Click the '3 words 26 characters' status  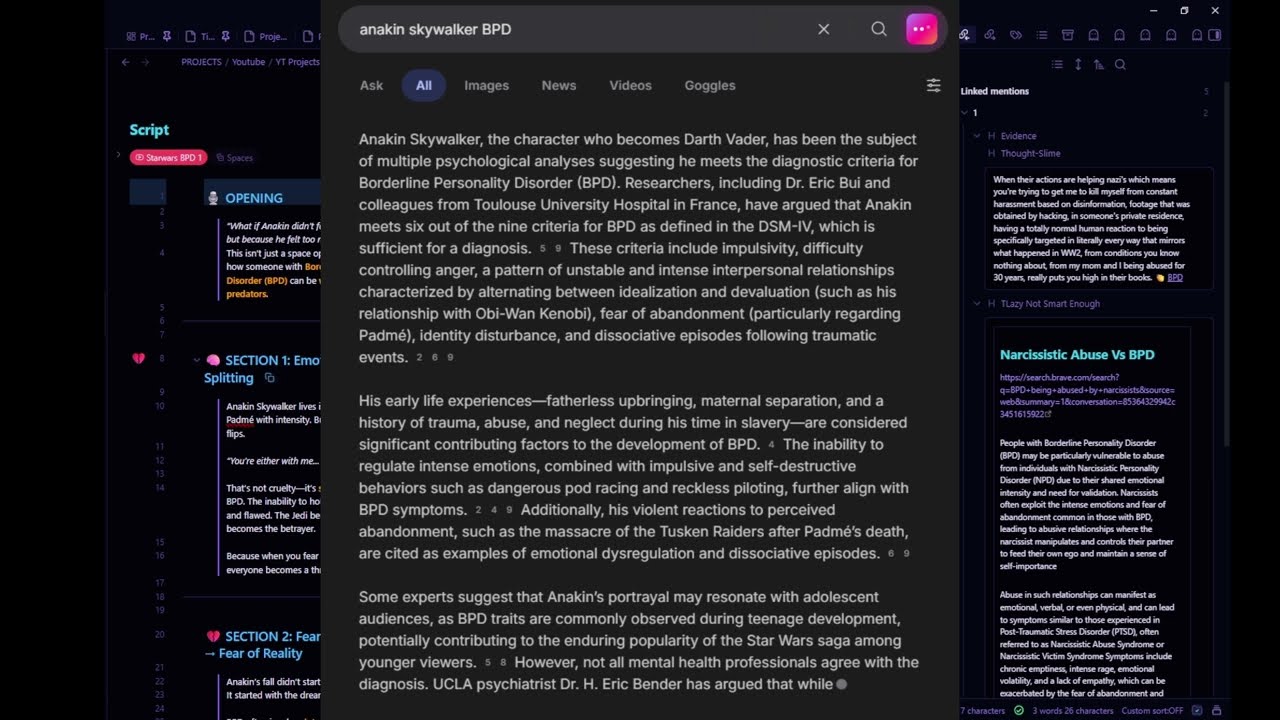pyautogui.click(x=1073, y=711)
